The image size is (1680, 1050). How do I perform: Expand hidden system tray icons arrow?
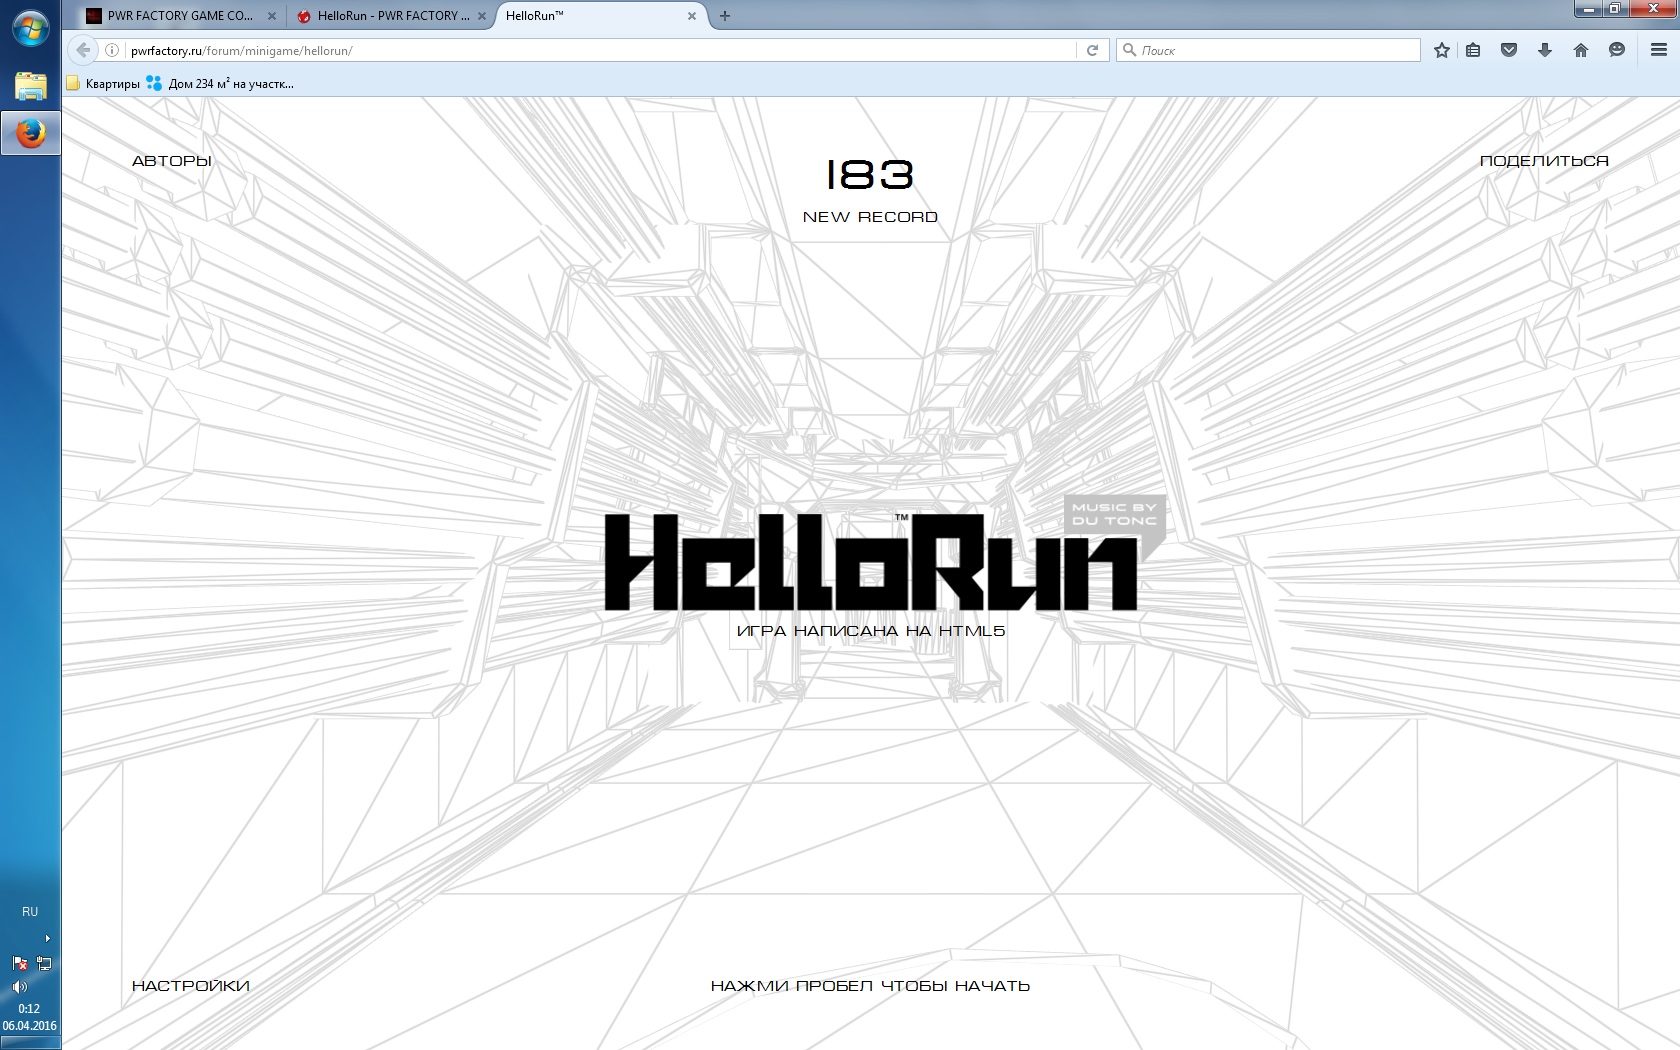47,938
